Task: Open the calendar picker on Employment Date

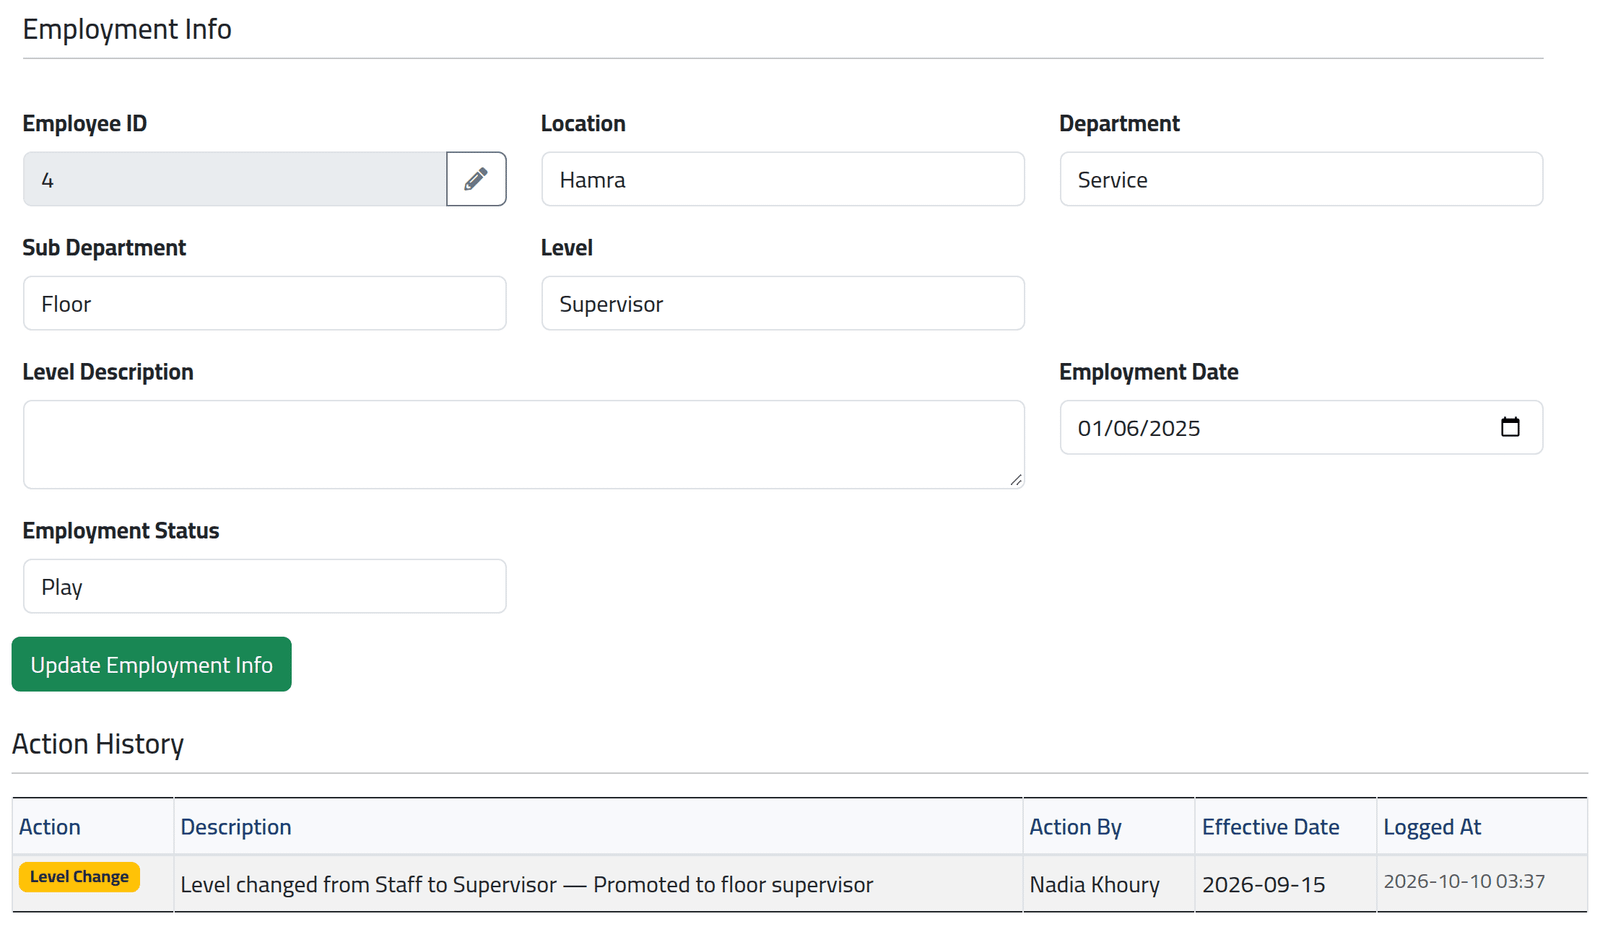Action: [x=1510, y=427]
